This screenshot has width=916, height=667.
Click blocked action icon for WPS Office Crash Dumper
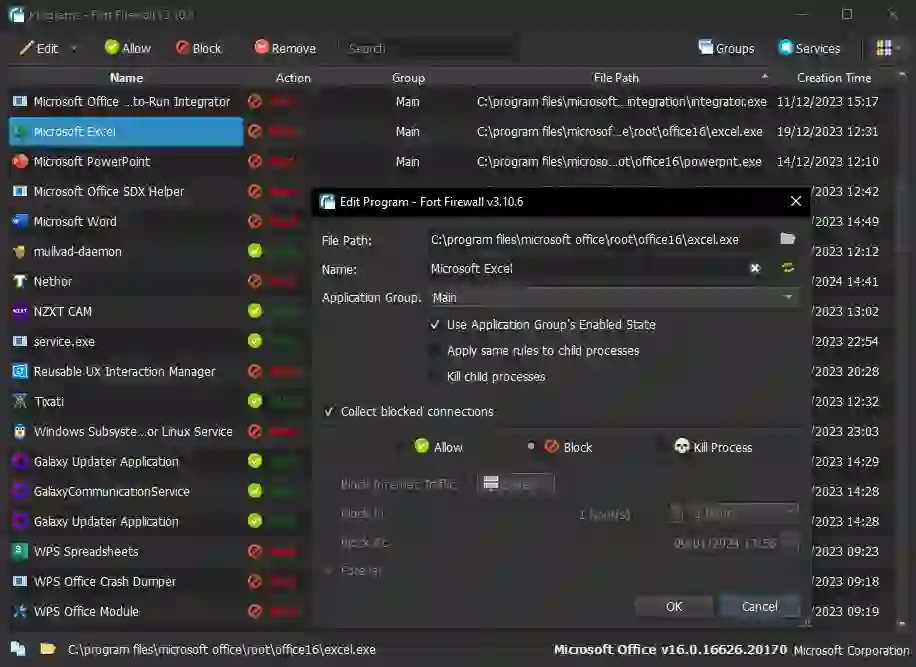coord(255,581)
